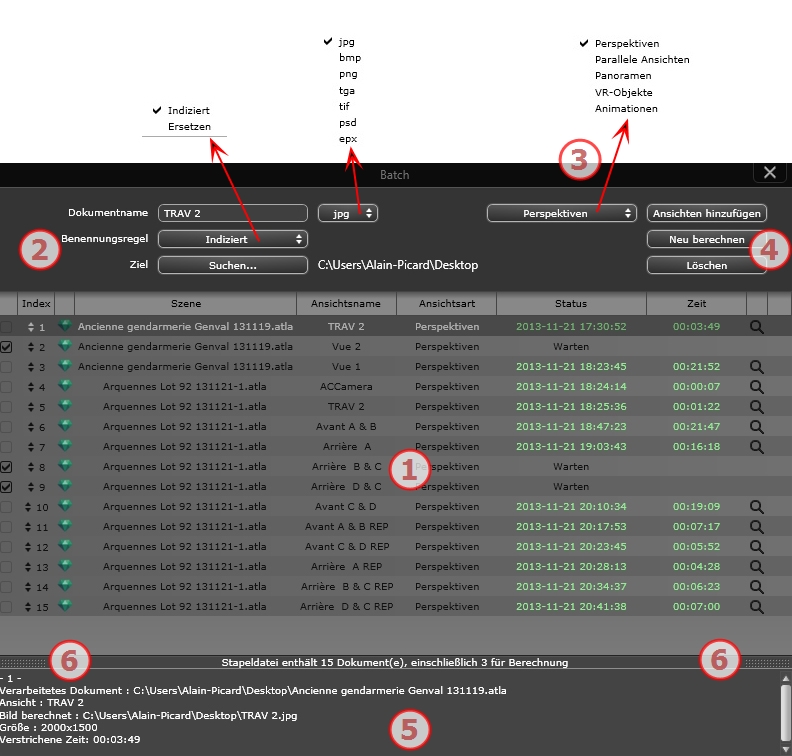Open the Perspektiven view type dropdown
This screenshot has width=792, height=756.
click(x=561, y=213)
